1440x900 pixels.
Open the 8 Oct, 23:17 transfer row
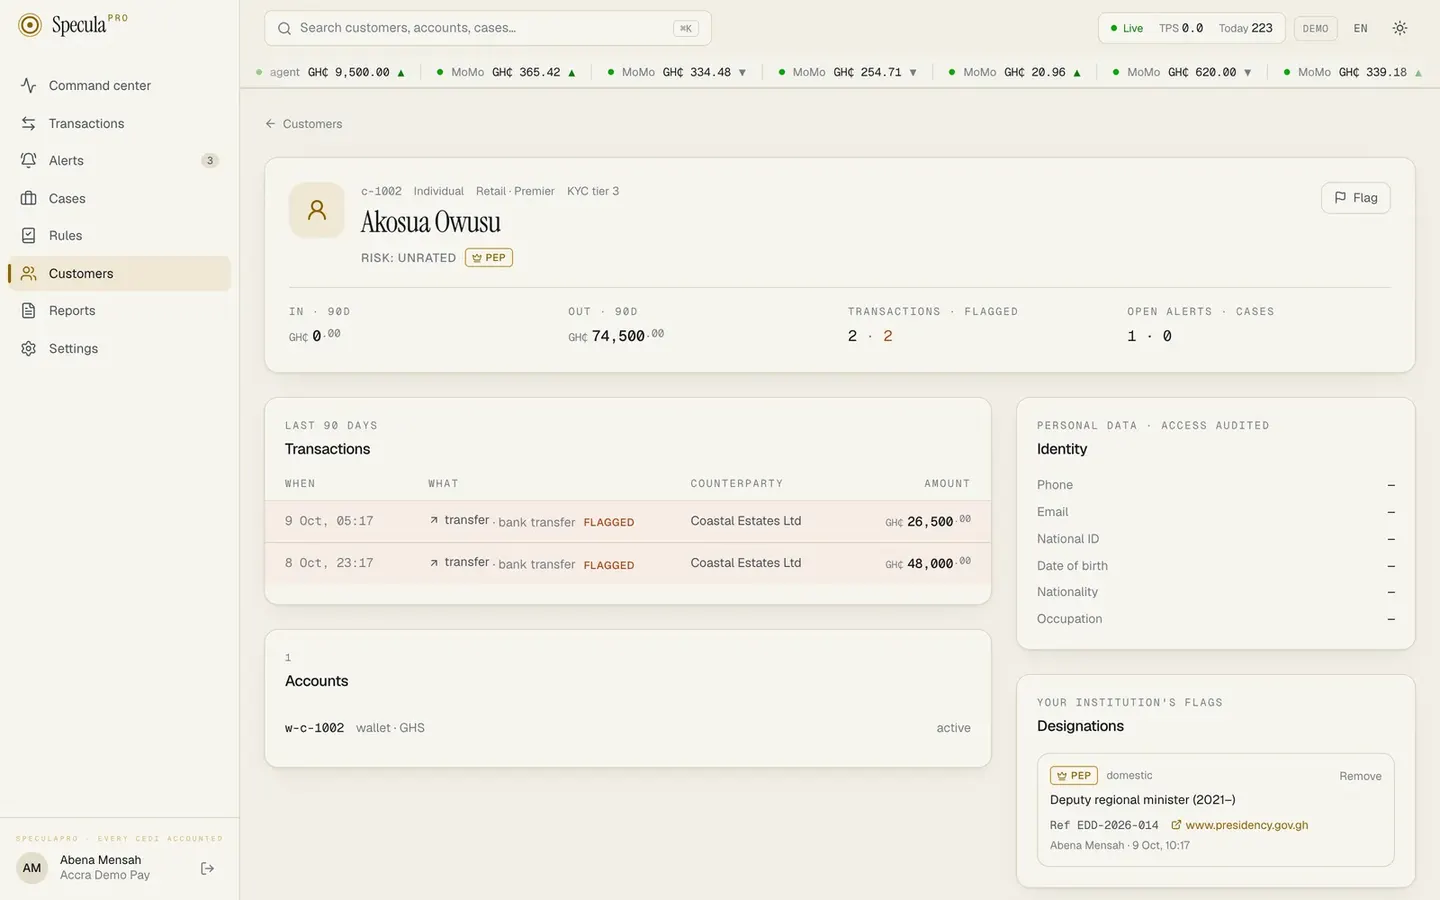pyautogui.click(x=628, y=563)
